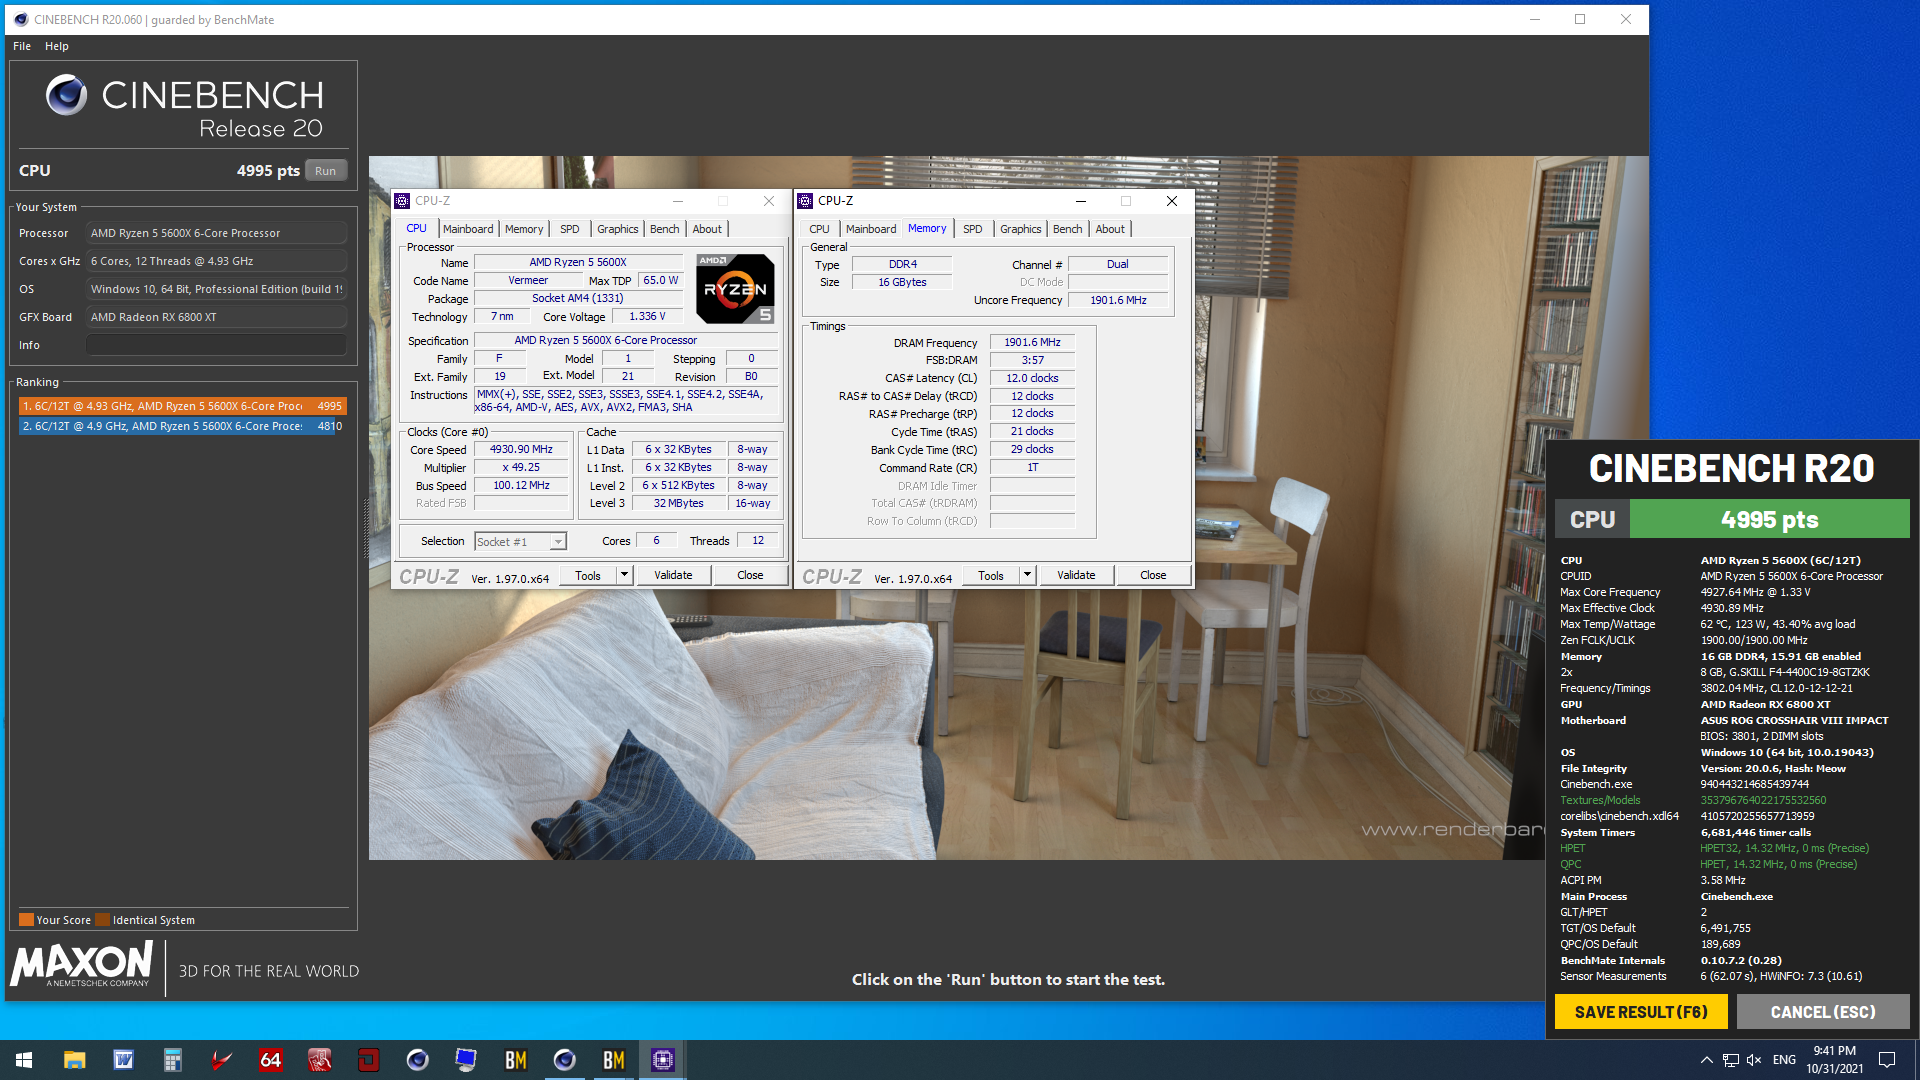Click CPU-Z title bar icon of the Memory window

[805, 201]
